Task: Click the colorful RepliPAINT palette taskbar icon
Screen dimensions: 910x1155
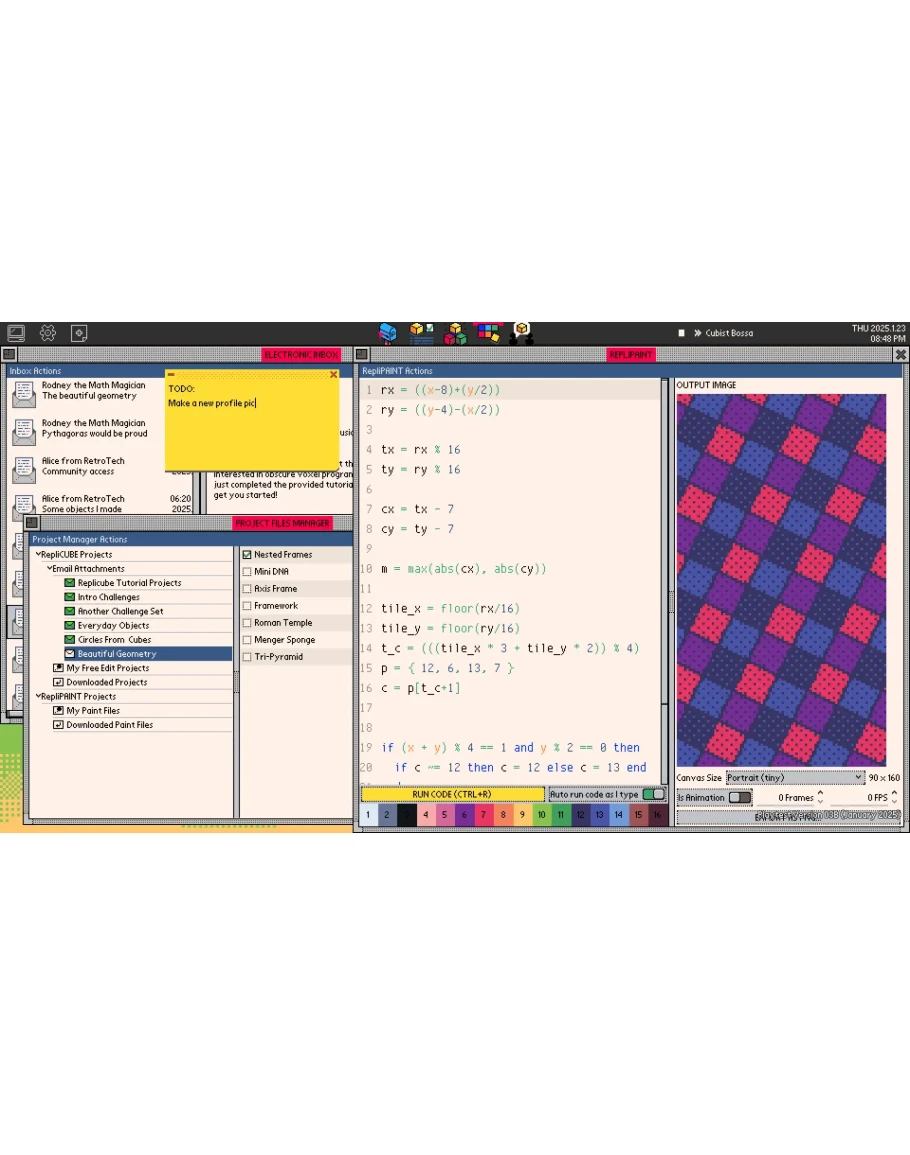Action: [488, 332]
